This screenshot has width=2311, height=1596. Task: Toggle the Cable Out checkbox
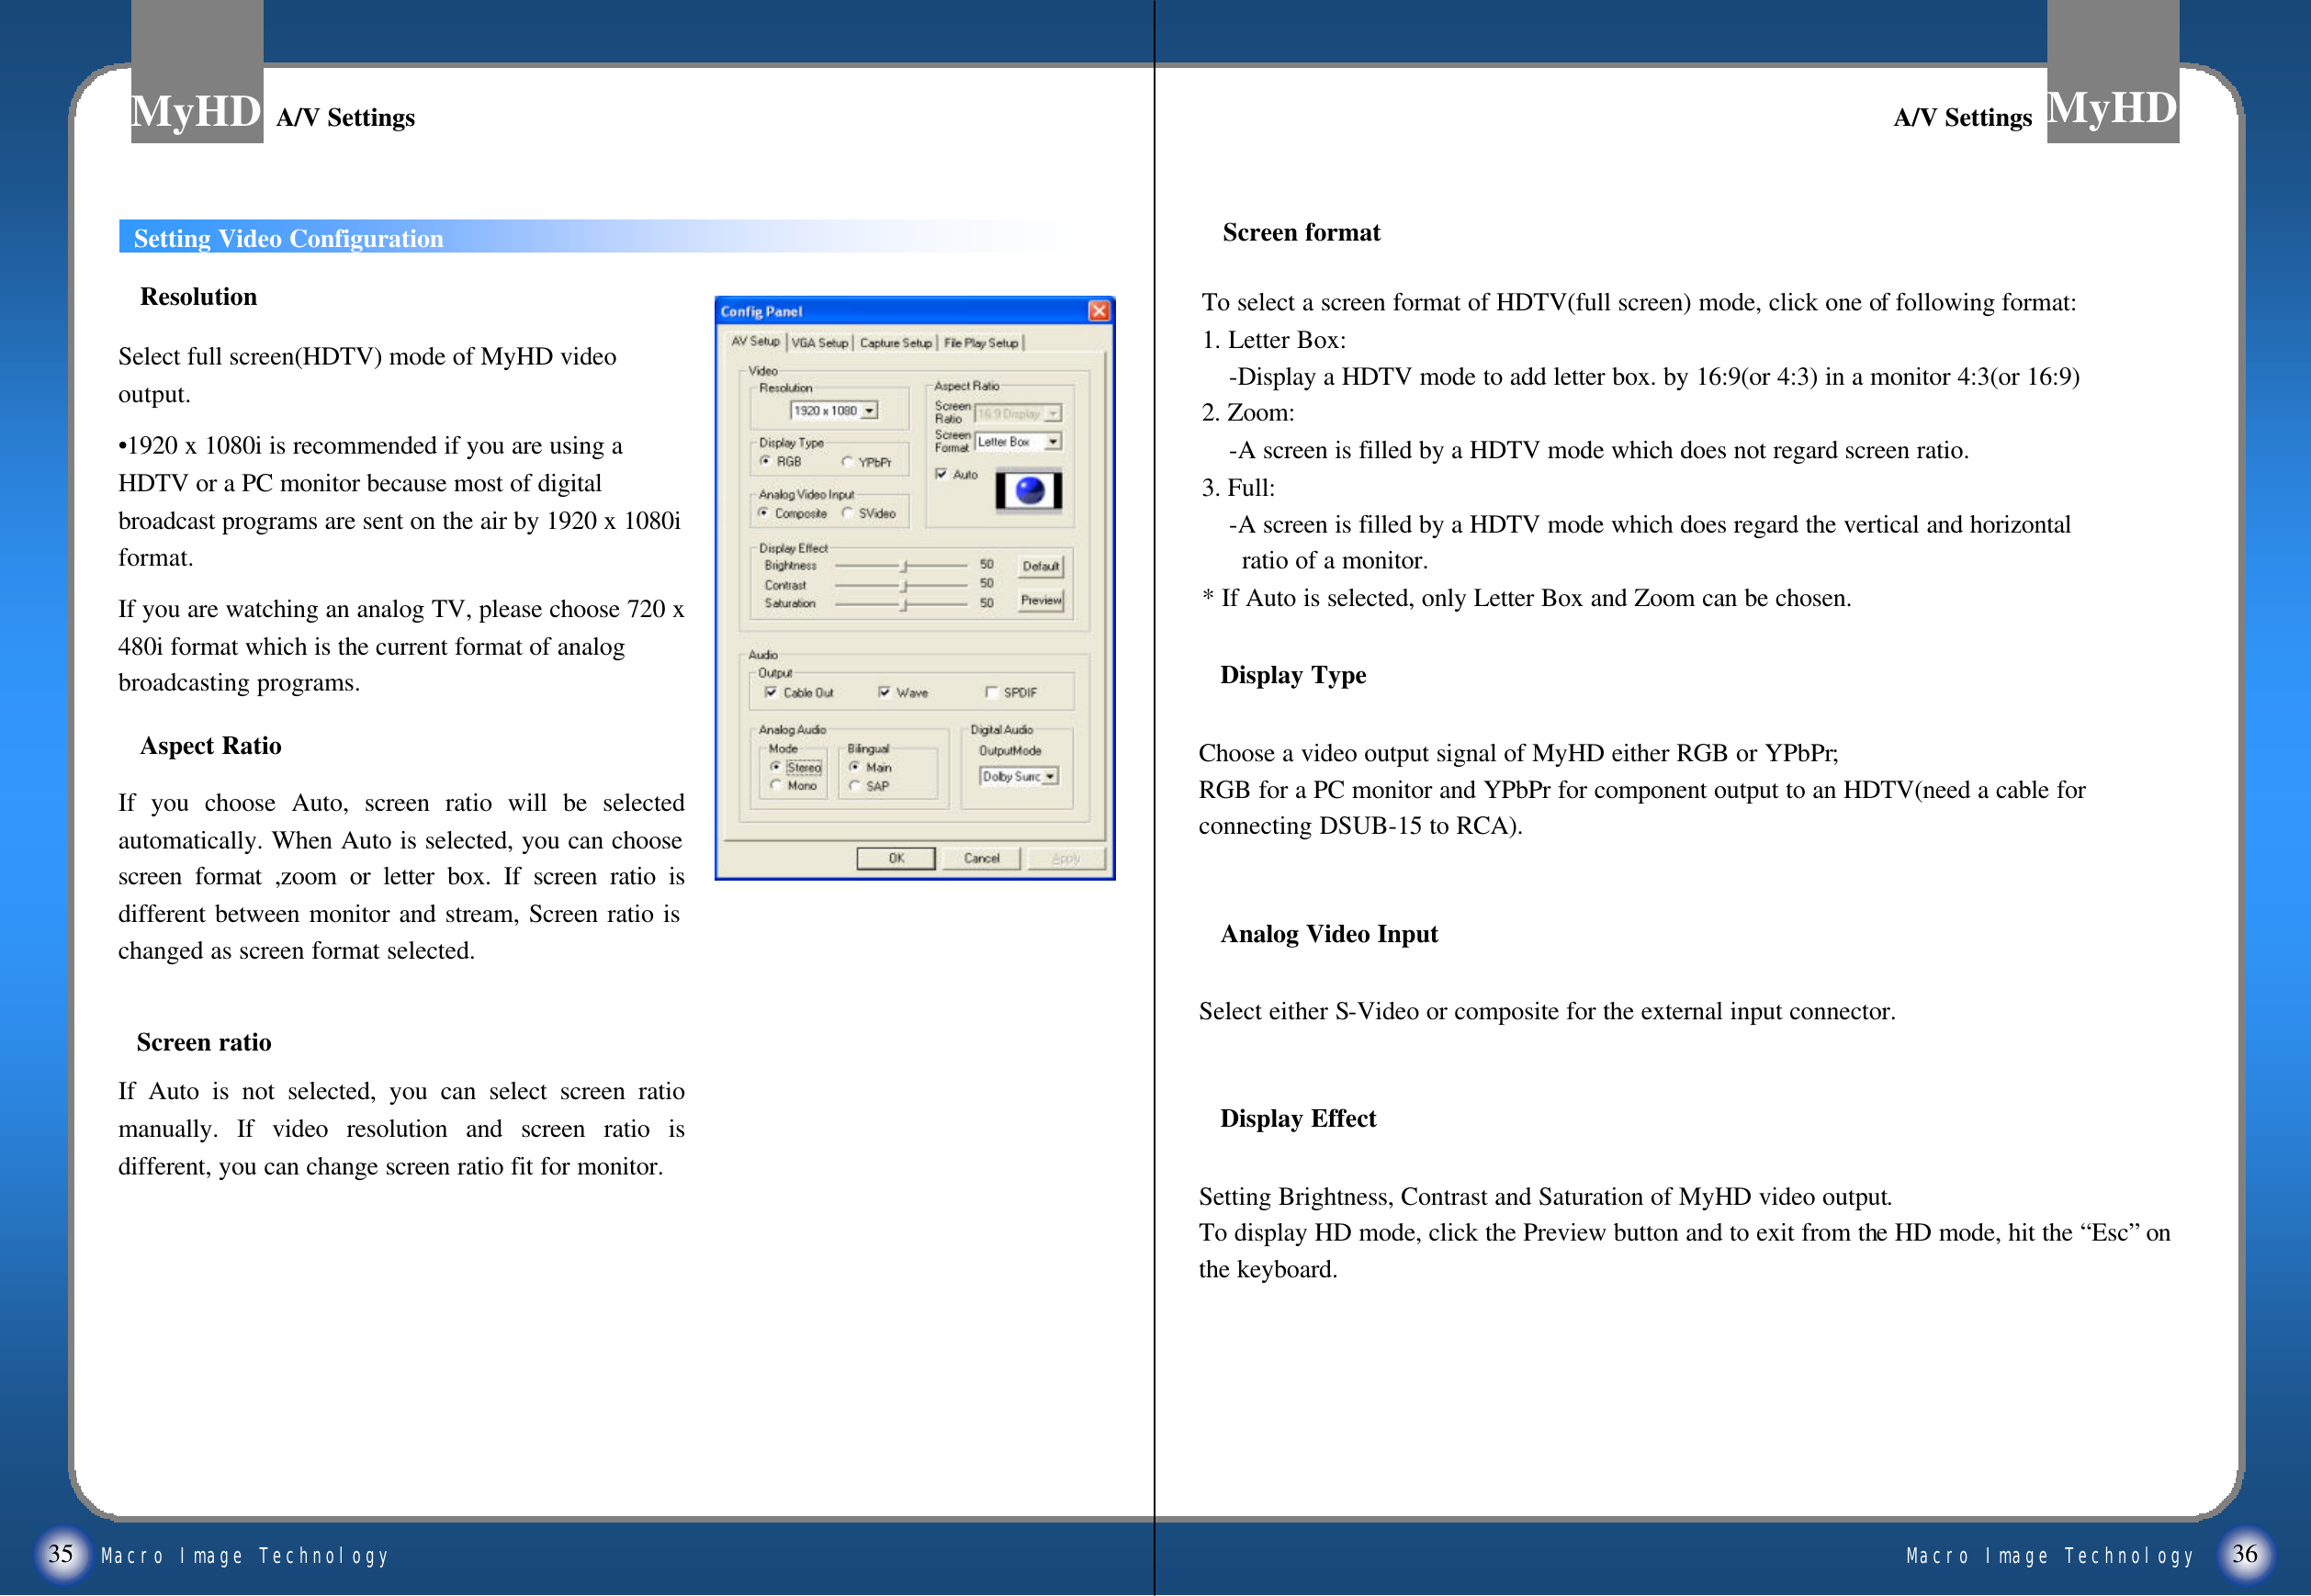point(770,692)
